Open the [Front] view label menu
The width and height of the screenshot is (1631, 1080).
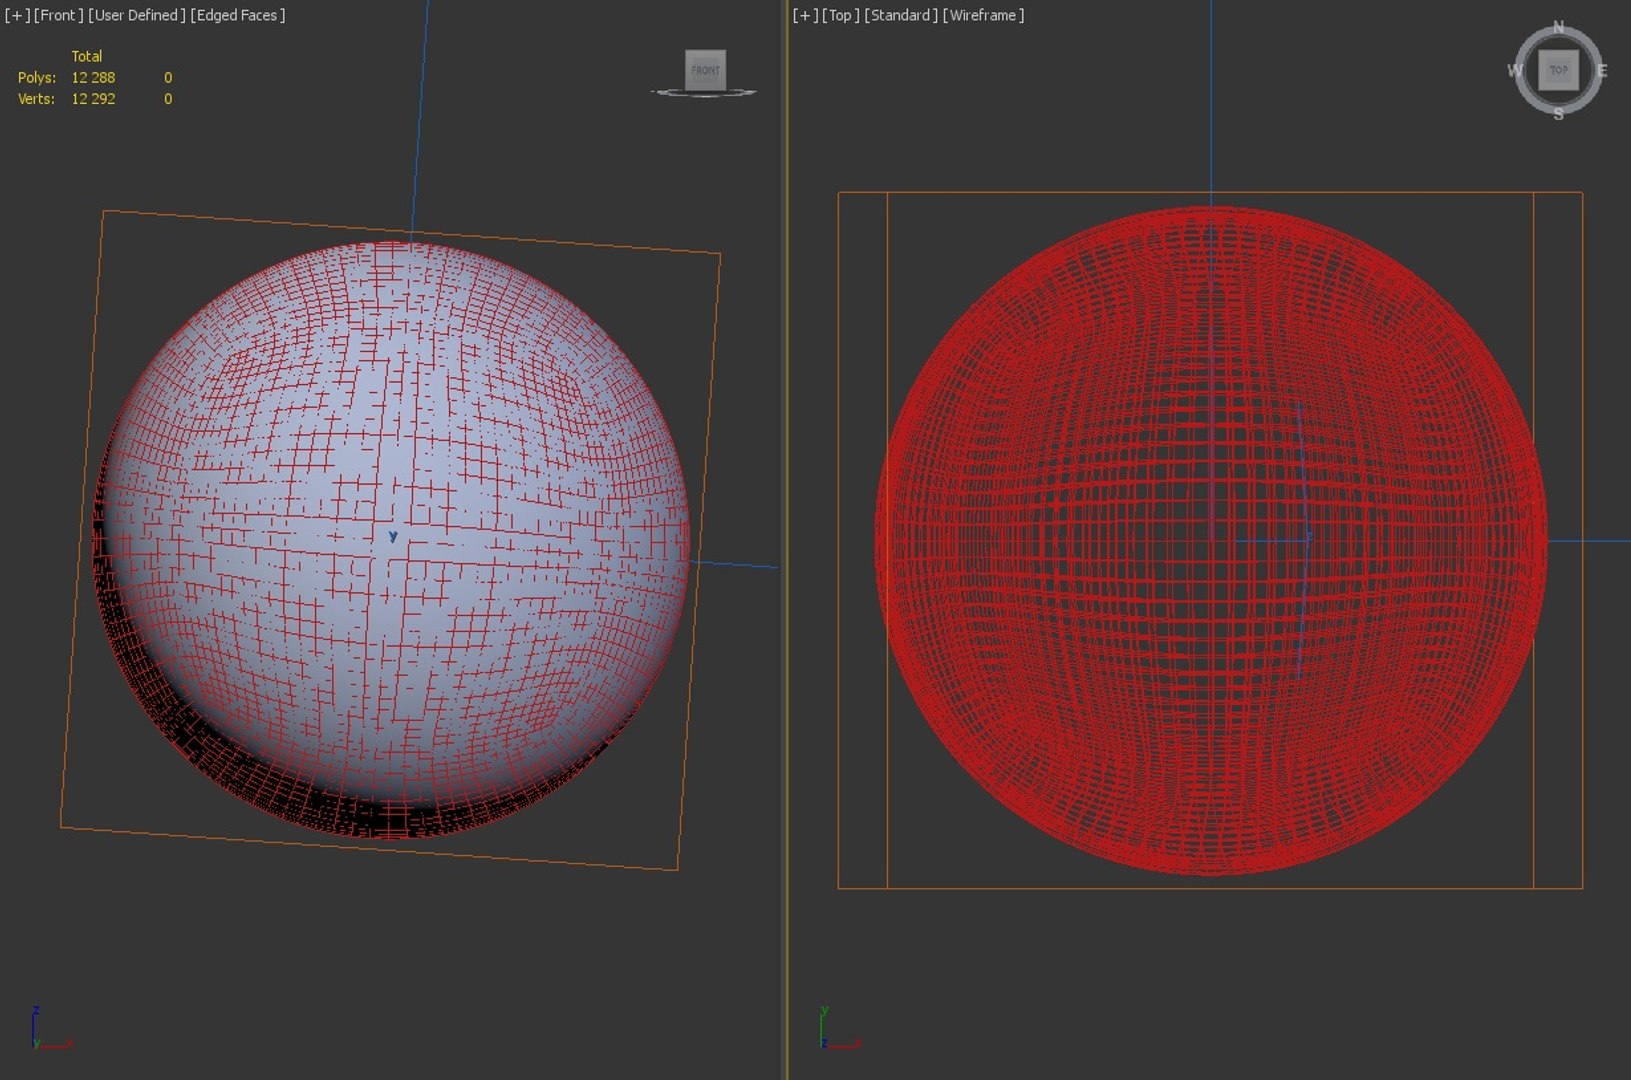point(58,15)
